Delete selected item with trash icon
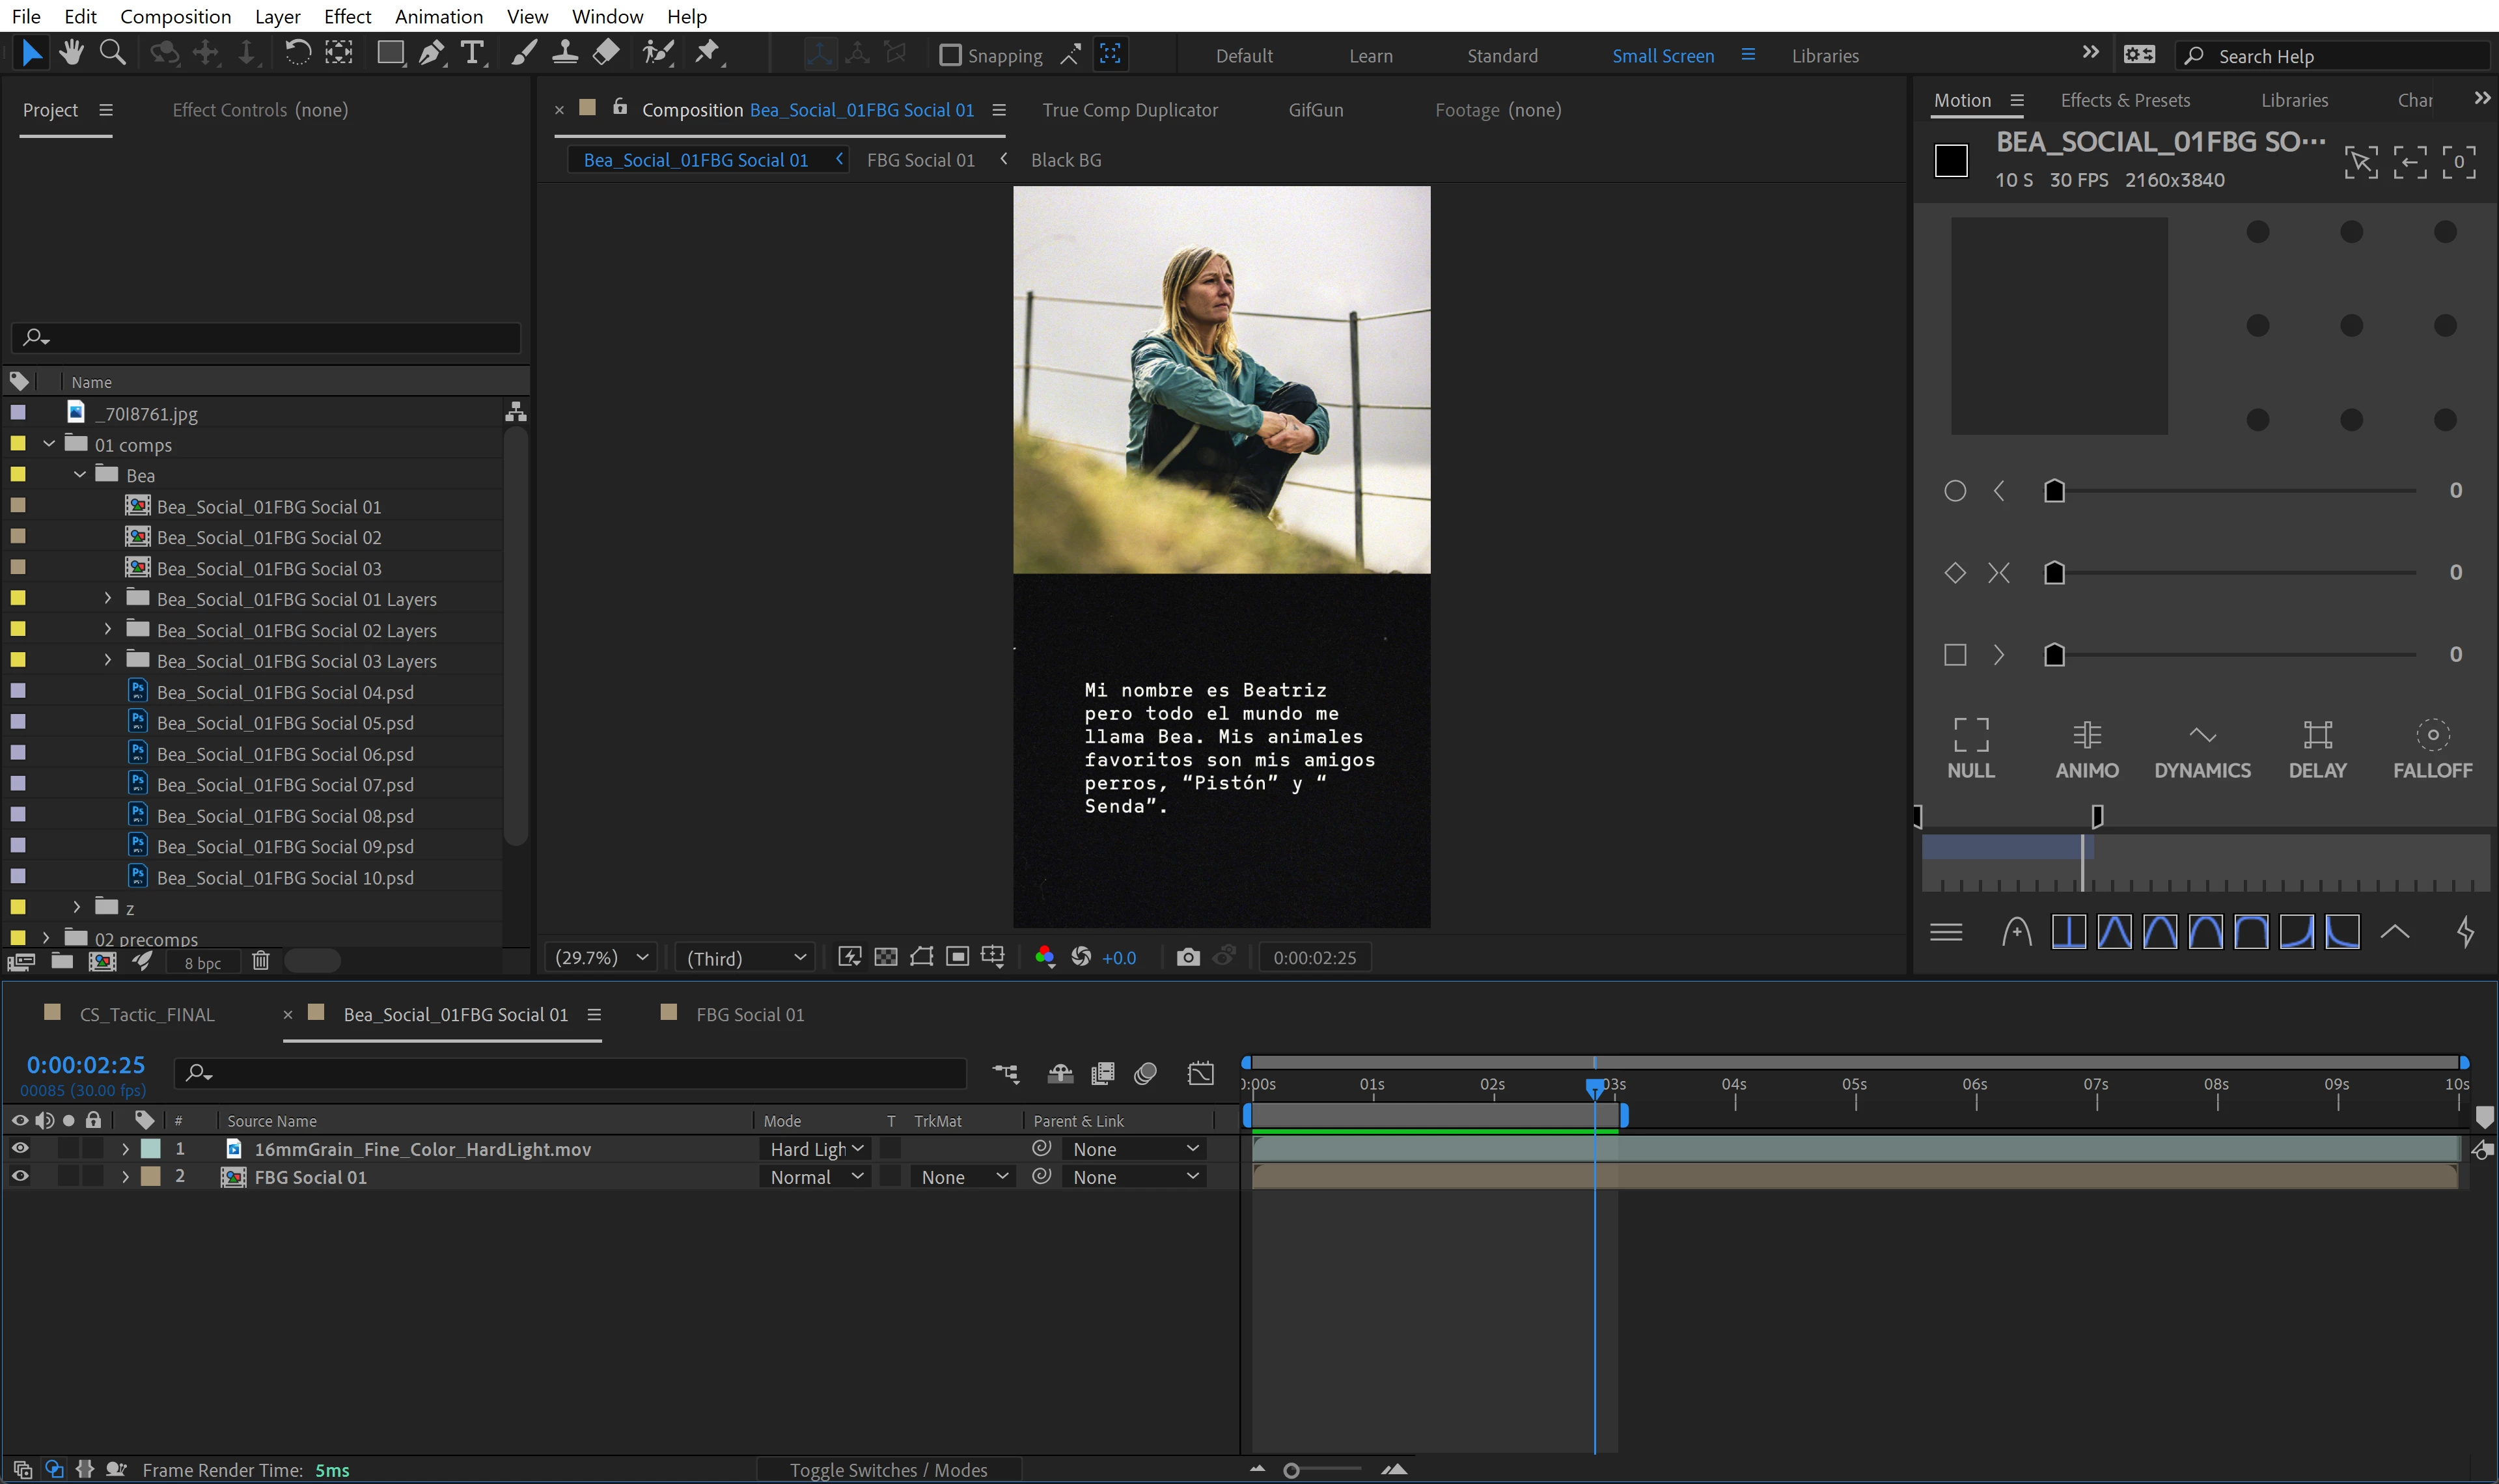Image resolution: width=2499 pixels, height=1484 pixels. 260,961
